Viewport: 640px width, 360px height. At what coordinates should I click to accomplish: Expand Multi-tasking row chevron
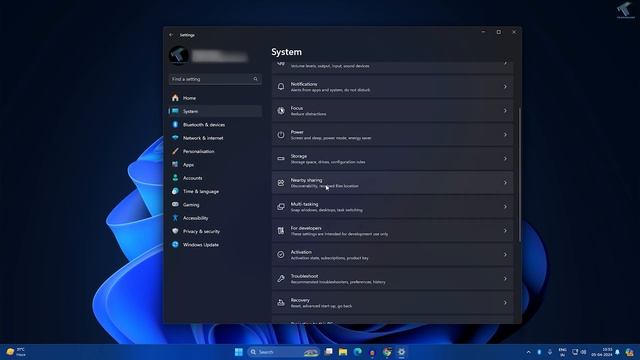(x=505, y=207)
